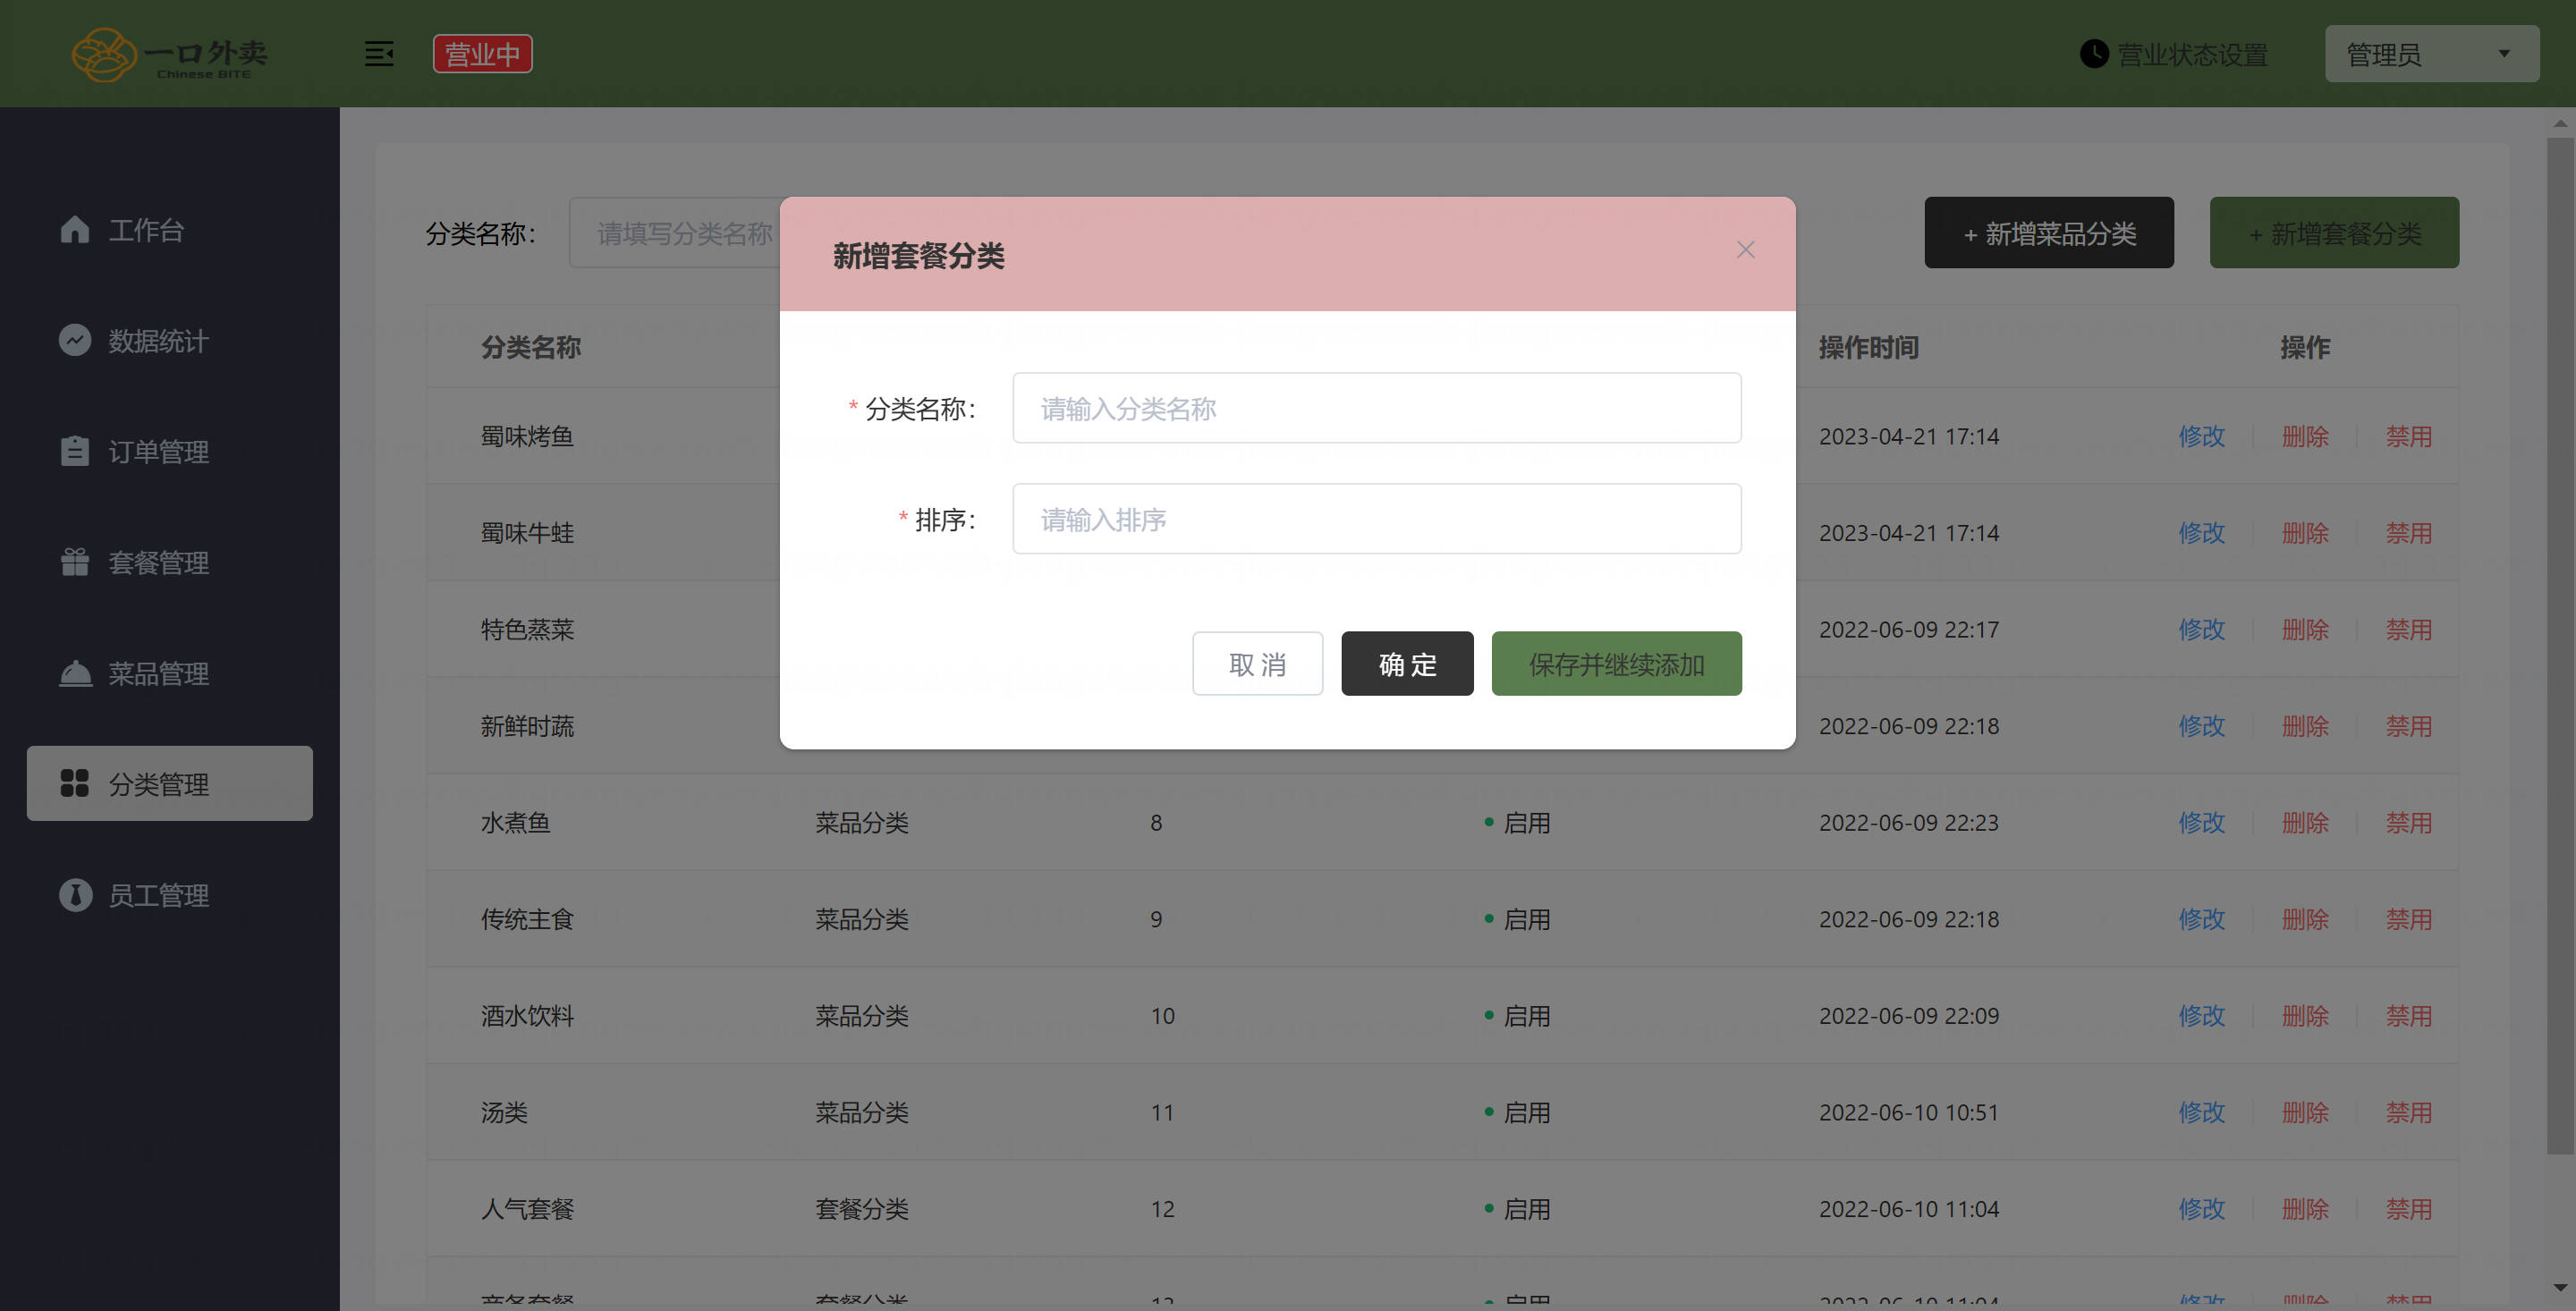Click 删除 for 蜀味牛蛙 row
This screenshot has height=1311, width=2576.
[2305, 533]
